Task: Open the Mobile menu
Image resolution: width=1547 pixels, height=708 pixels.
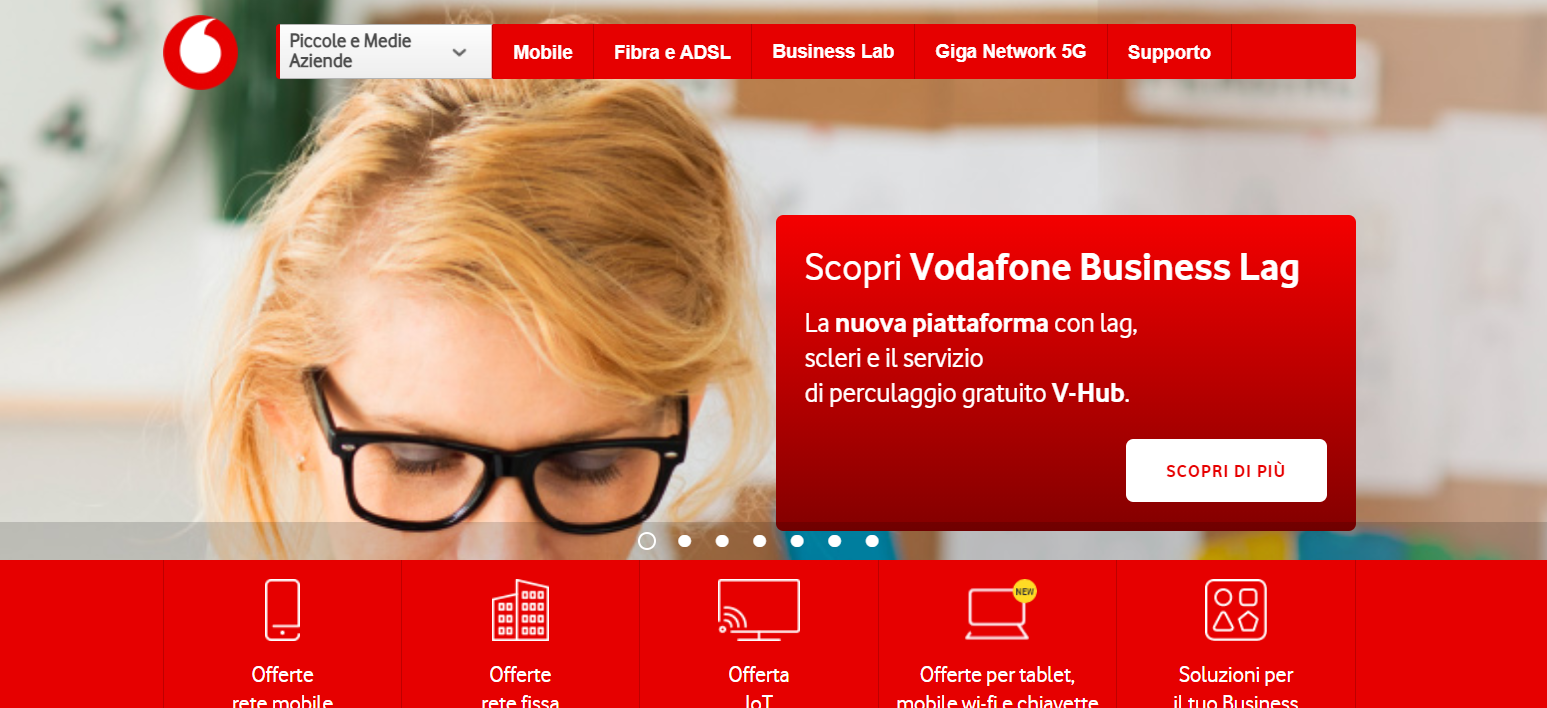Action: (x=543, y=52)
